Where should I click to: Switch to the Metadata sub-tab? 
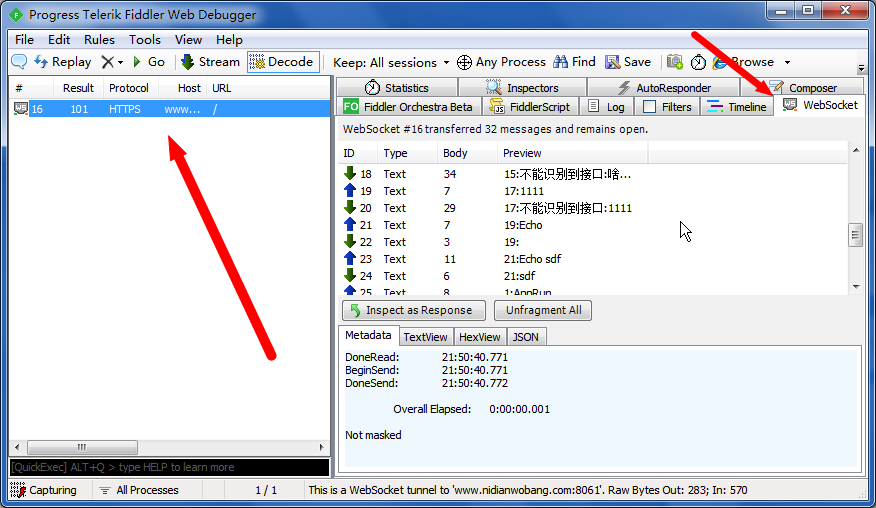(368, 335)
